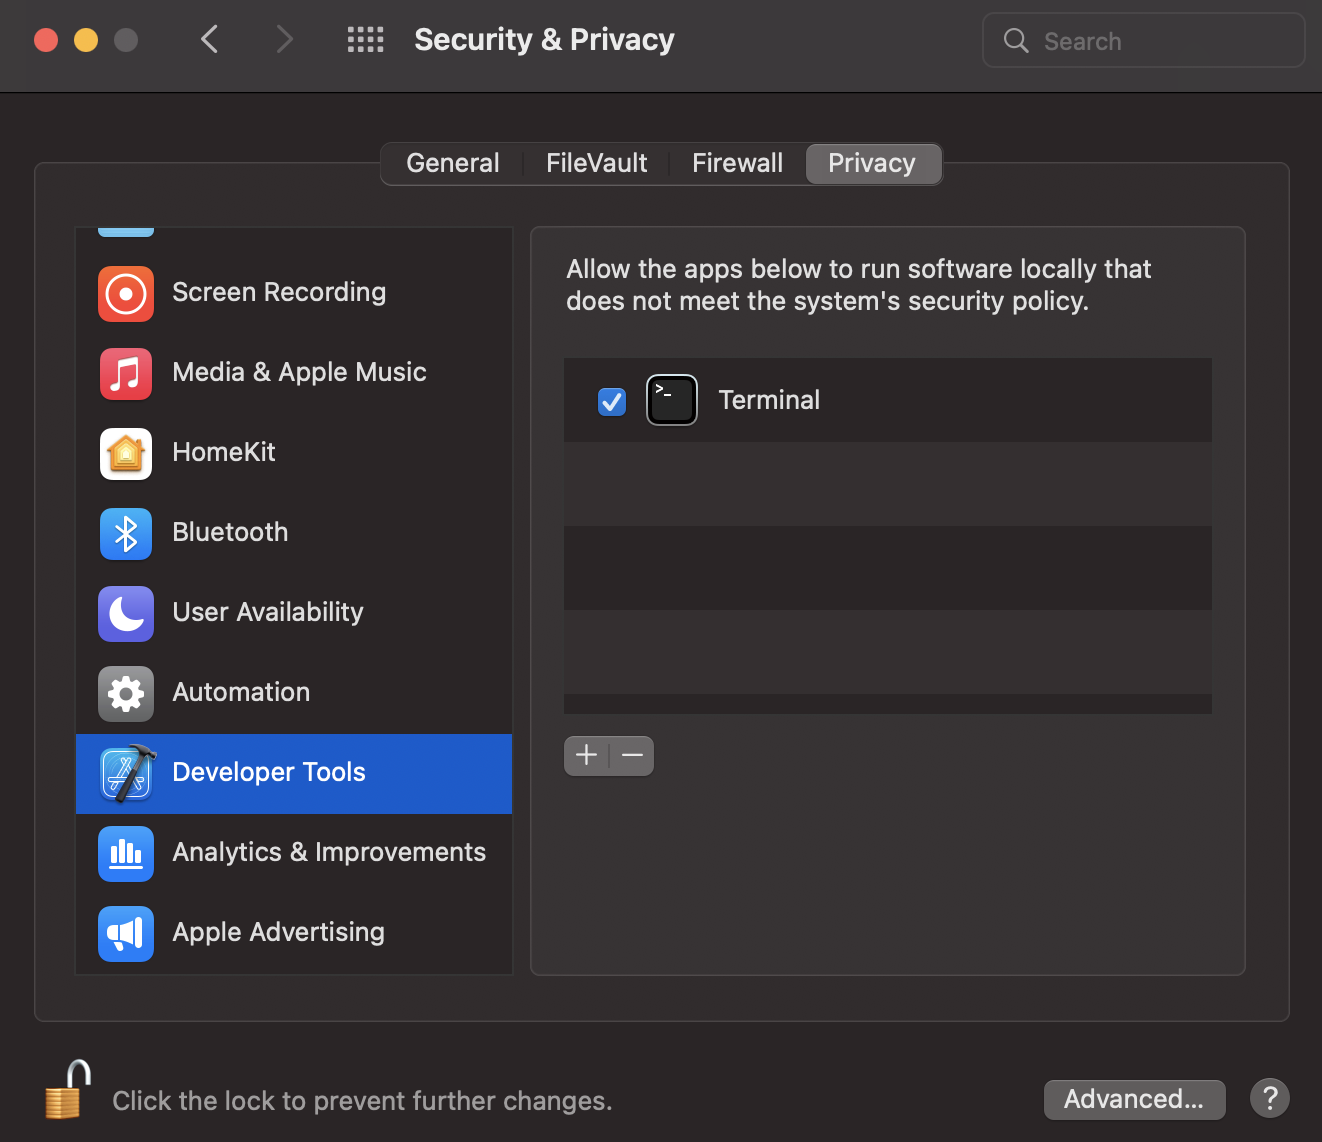Viewport: 1322px width, 1142px height.
Task: Select User Availability label
Action: coord(268,612)
